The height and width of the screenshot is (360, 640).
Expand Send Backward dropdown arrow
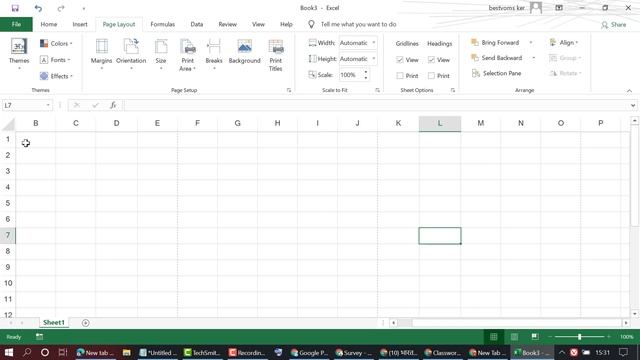click(x=533, y=58)
